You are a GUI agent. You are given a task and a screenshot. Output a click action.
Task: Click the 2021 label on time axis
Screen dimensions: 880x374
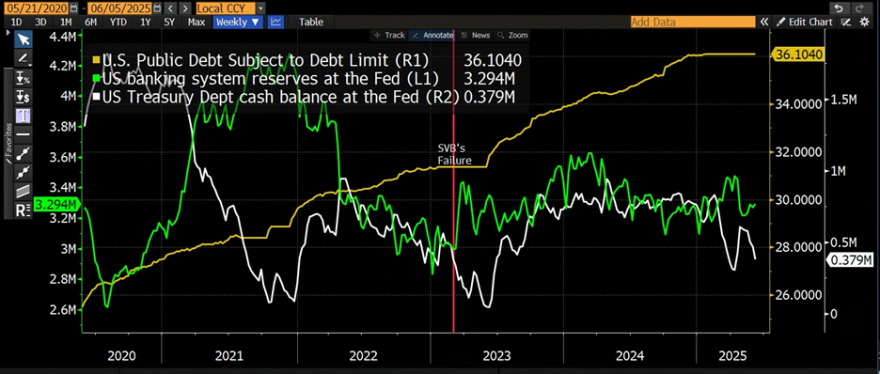pyautogui.click(x=229, y=355)
